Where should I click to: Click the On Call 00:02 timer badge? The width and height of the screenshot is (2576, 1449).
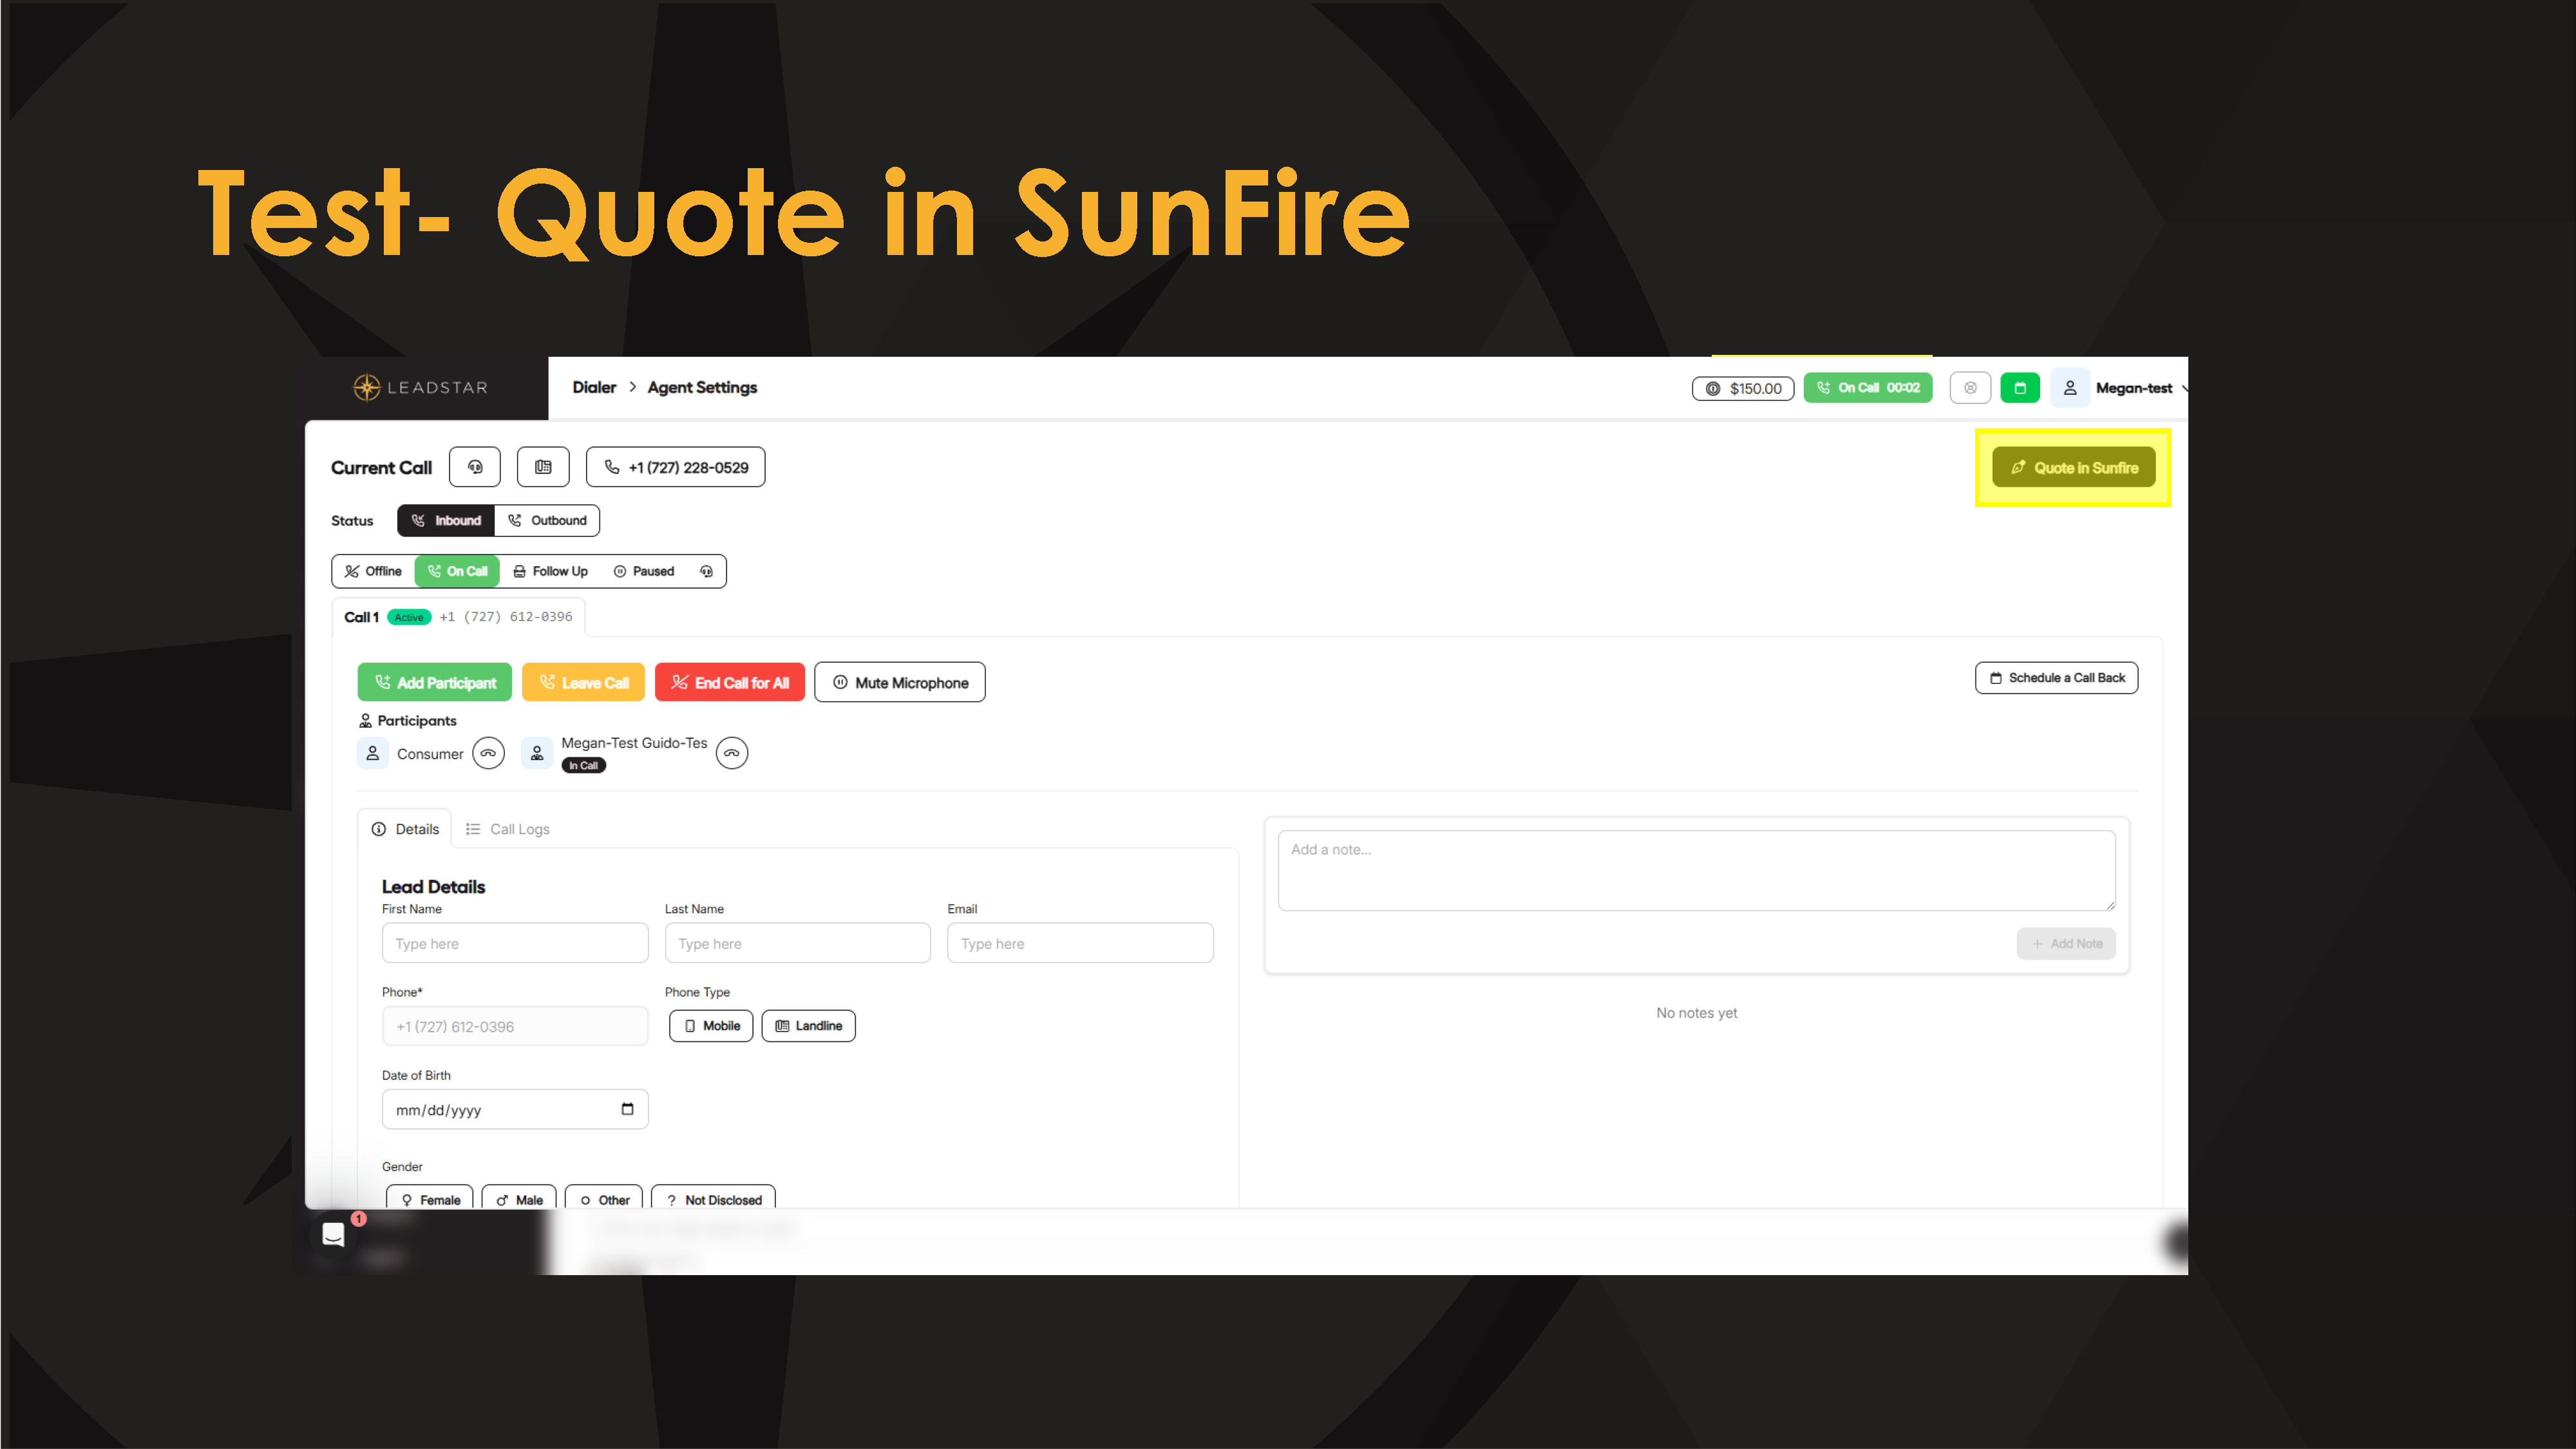1868,388
